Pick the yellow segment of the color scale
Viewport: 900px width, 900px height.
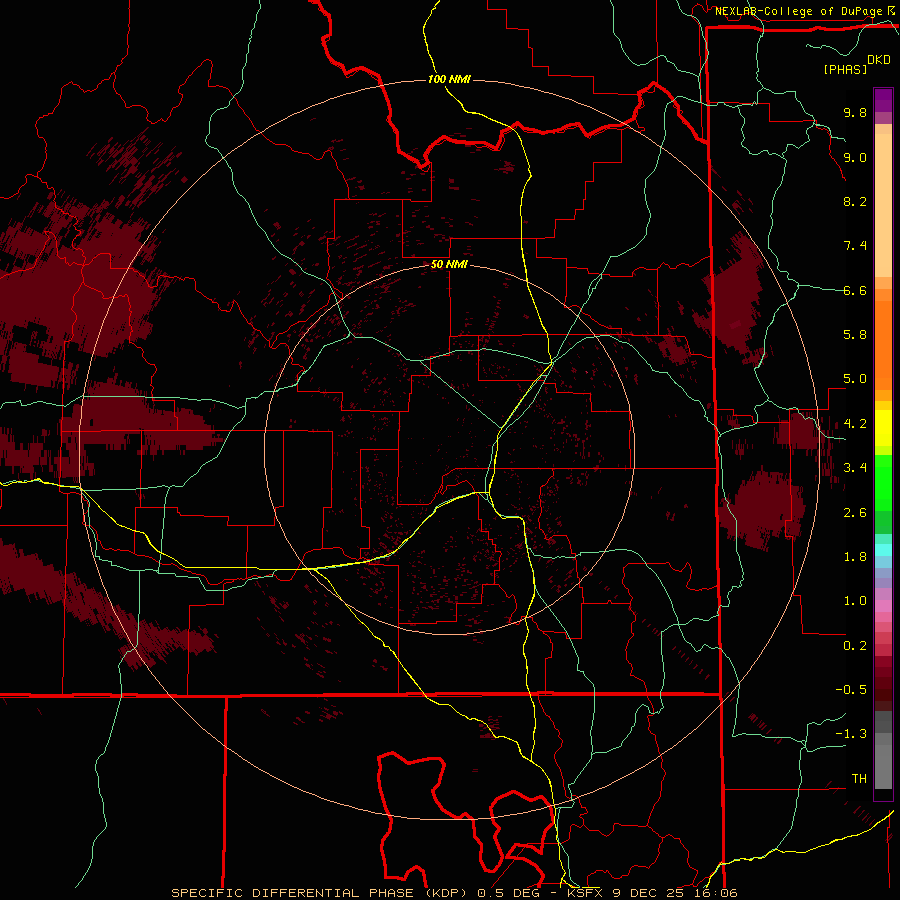tap(883, 428)
